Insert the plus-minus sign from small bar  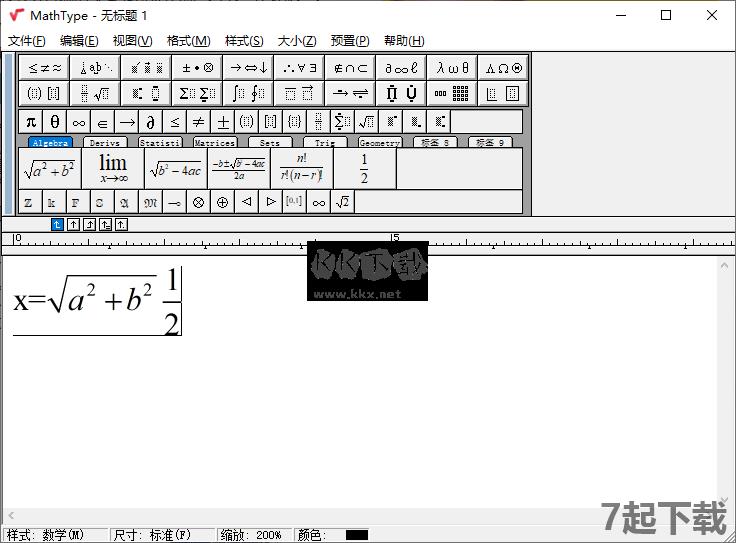pos(223,122)
